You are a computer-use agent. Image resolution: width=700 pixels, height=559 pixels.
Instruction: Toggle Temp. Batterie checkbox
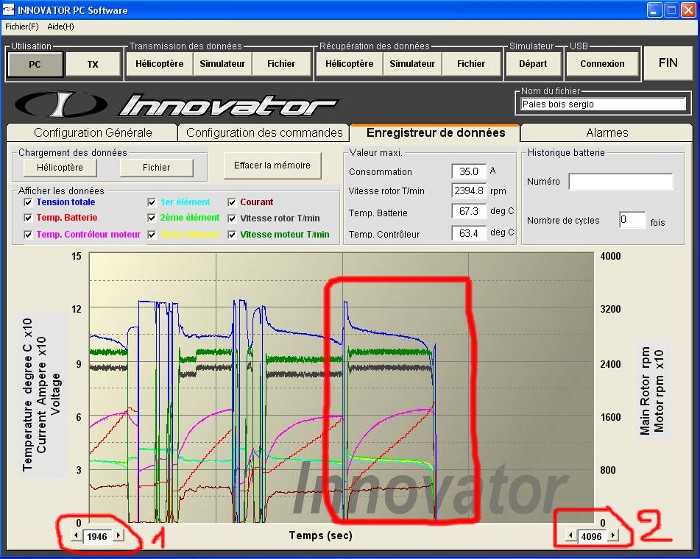(x=28, y=218)
